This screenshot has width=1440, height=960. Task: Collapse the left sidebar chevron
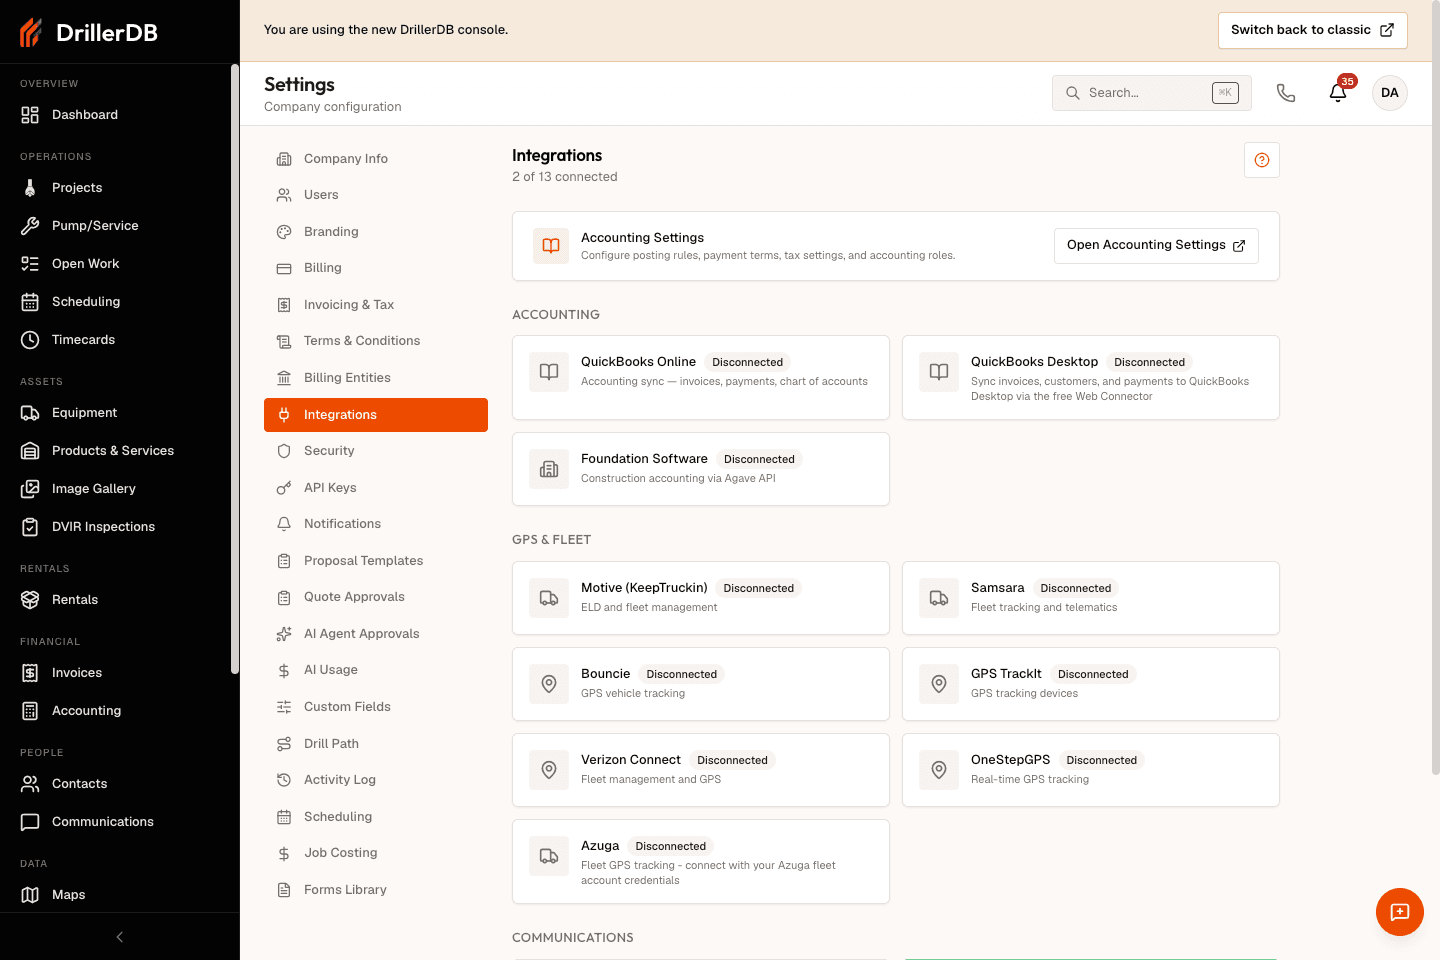click(120, 937)
